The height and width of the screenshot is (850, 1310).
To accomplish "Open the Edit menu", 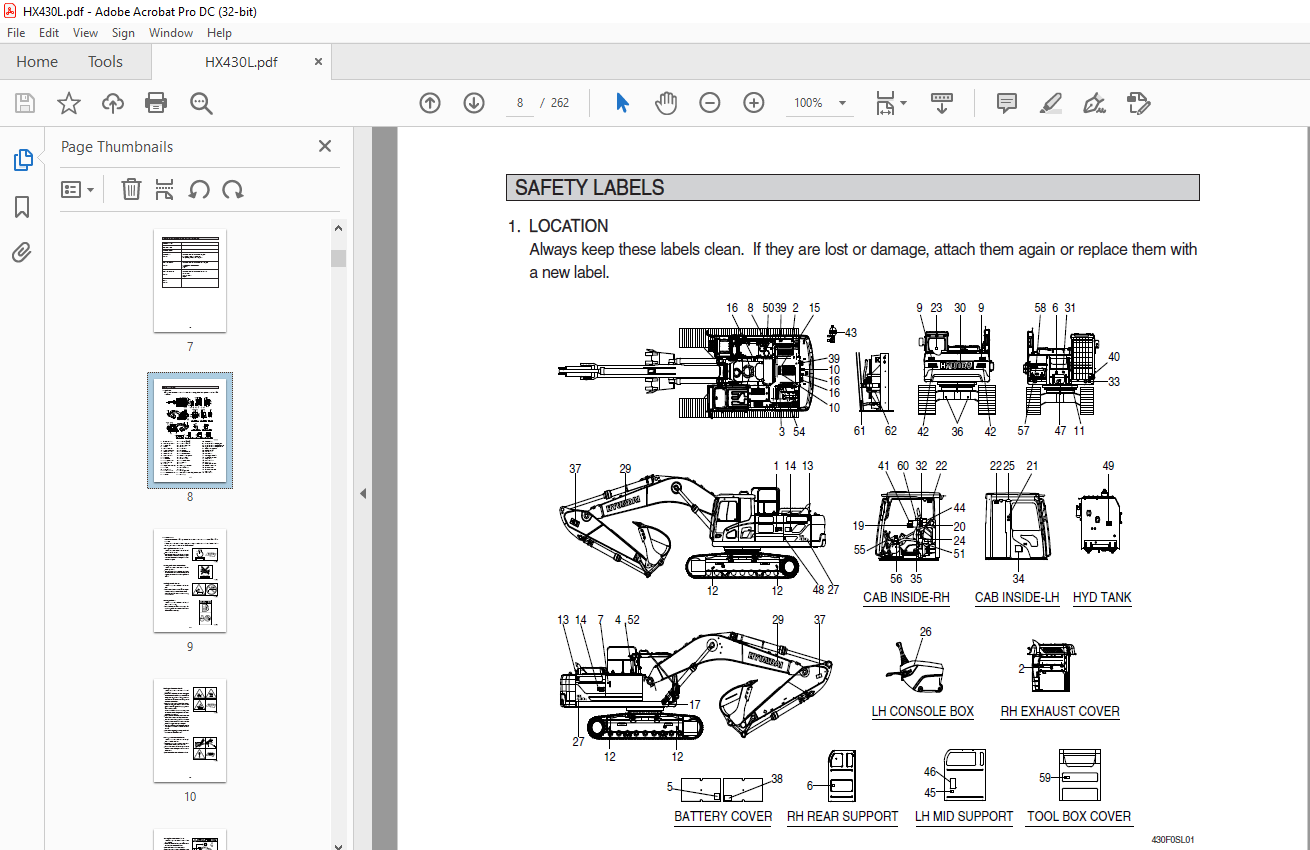I will 49,33.
